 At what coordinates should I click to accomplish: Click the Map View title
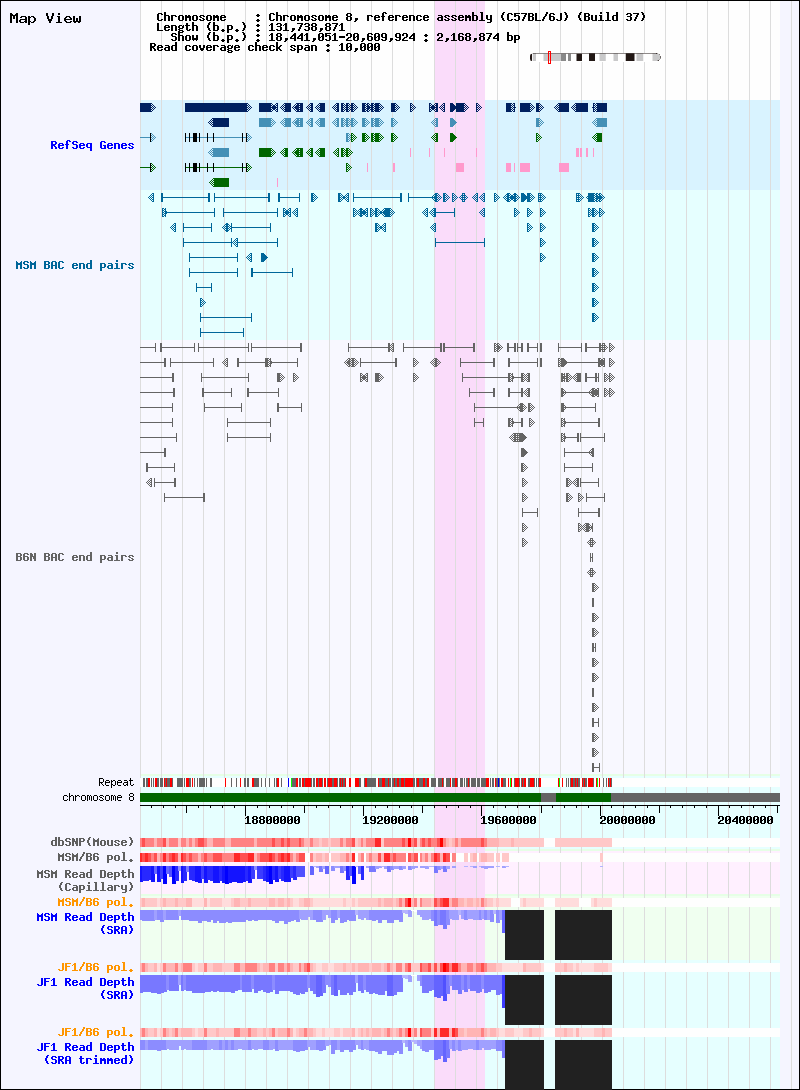pyautogui.click(x=45, y=19)
